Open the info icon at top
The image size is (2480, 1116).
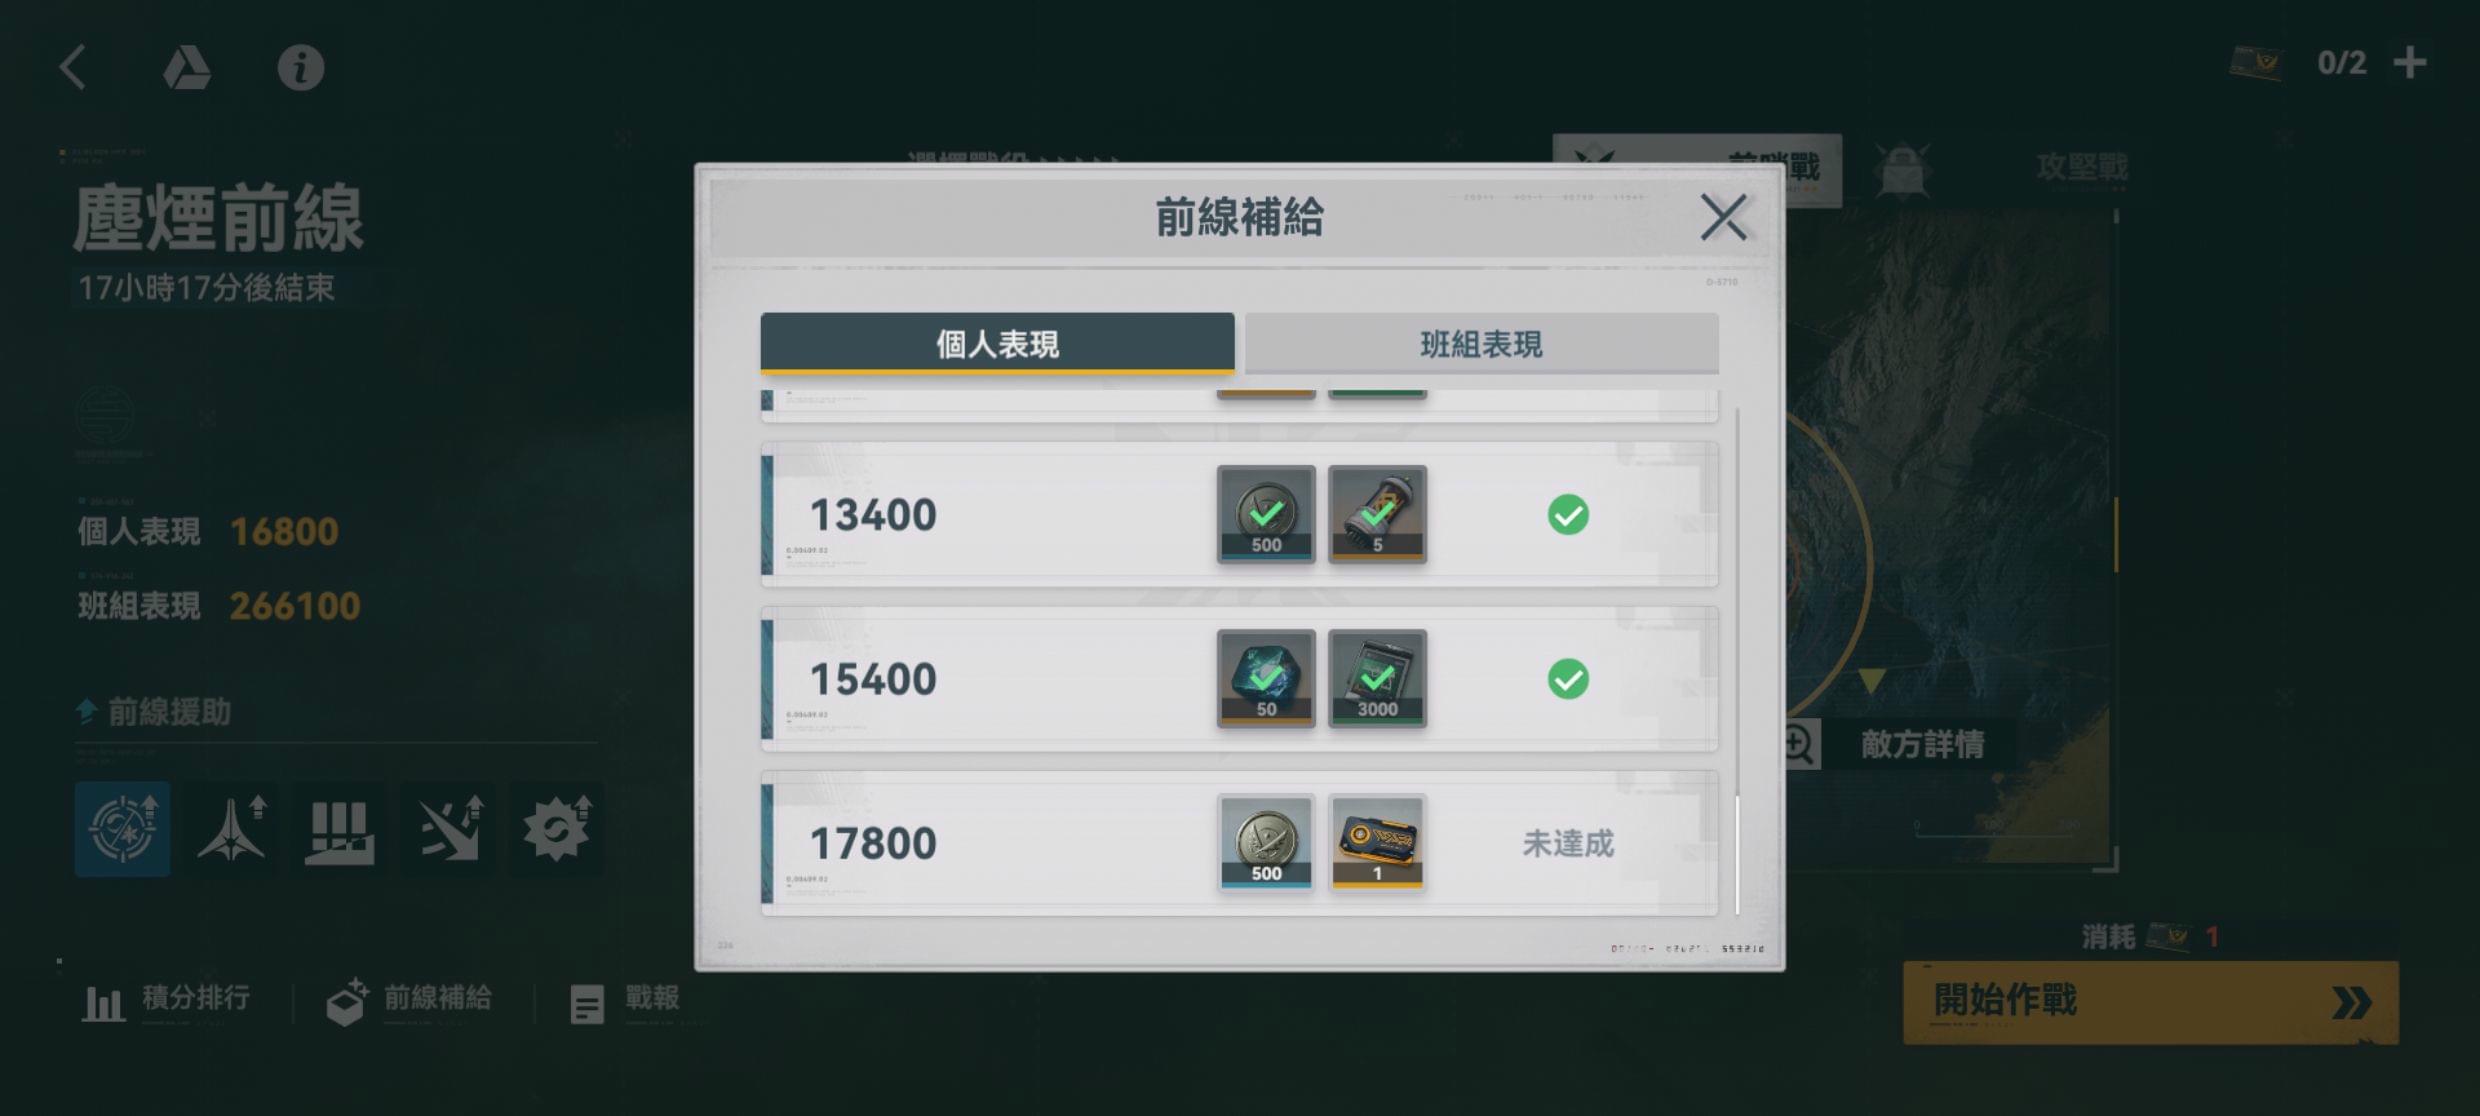click(300, 68)
